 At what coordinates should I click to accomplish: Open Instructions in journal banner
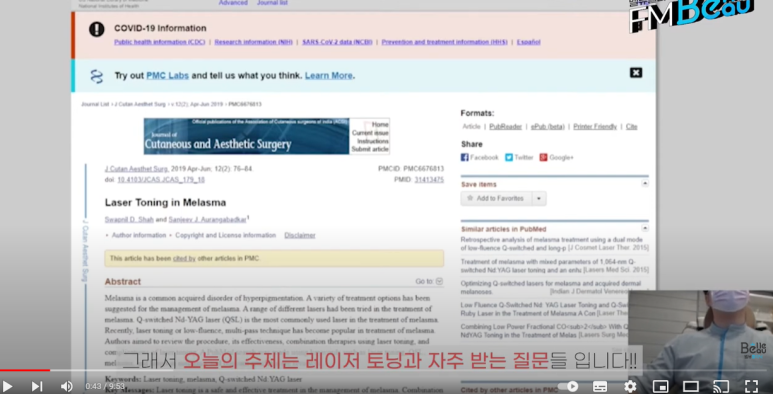(x=373, y=141)
